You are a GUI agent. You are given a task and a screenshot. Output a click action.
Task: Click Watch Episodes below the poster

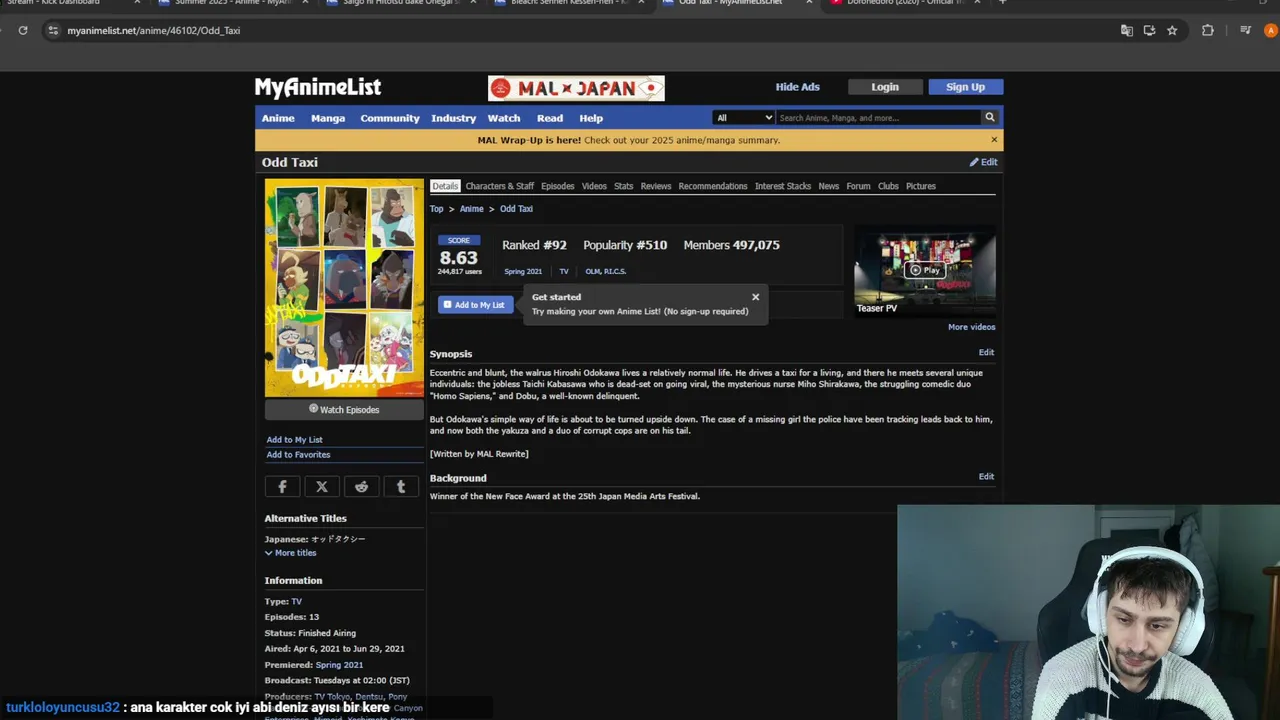pyautogui.click(x=344, y=409)
